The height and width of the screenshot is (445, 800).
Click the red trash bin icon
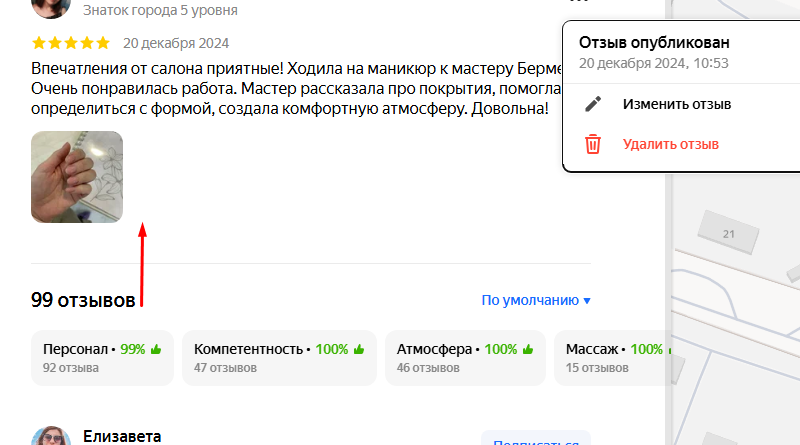(593, 144)
